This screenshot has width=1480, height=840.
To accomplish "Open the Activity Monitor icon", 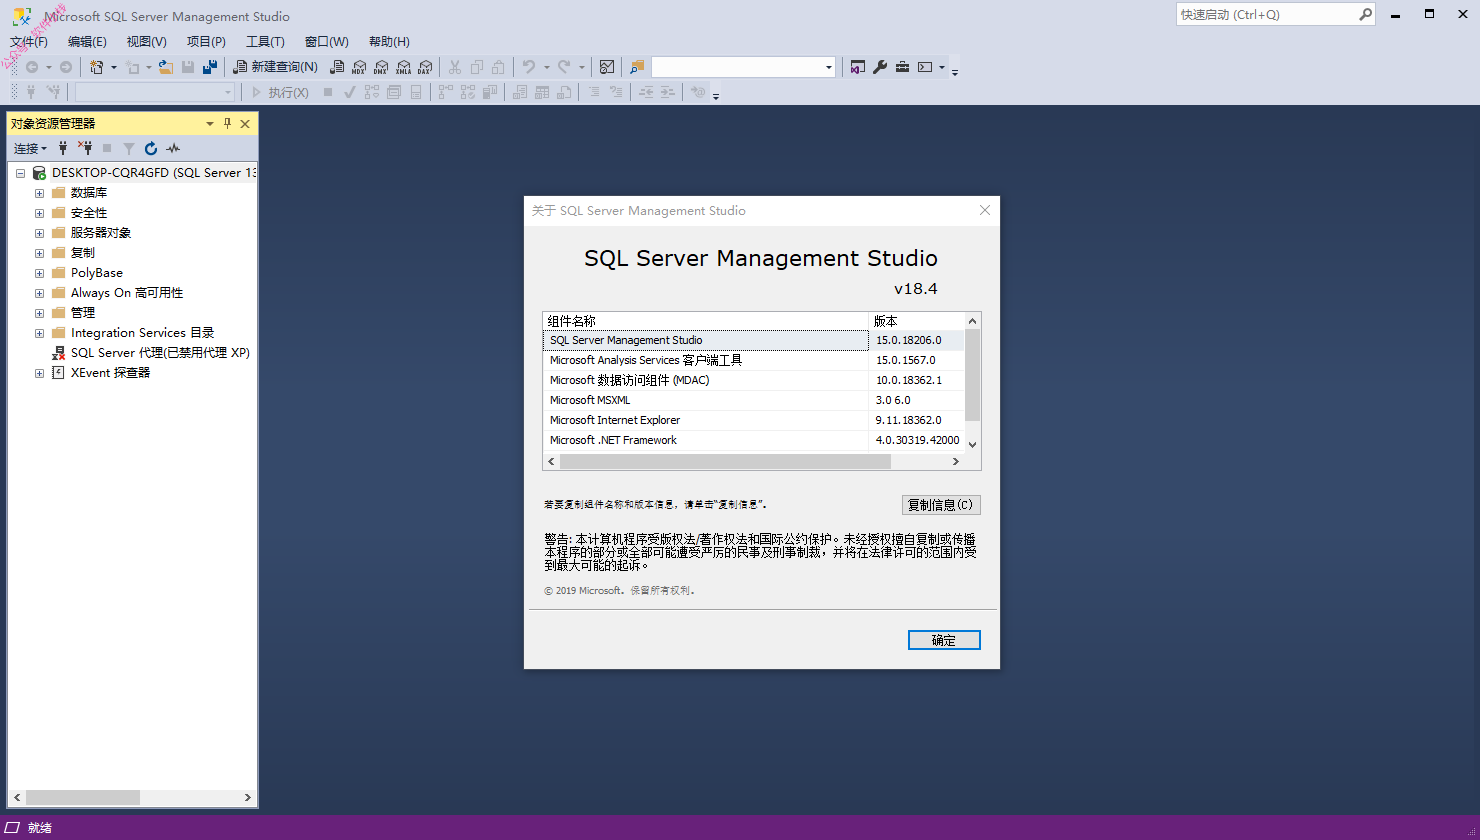I will (607, 67).
